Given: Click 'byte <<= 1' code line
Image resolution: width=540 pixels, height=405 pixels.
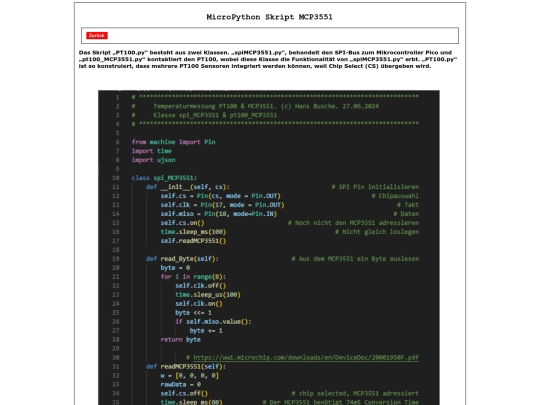Looking at the screenshot, I should click(193, 312).
